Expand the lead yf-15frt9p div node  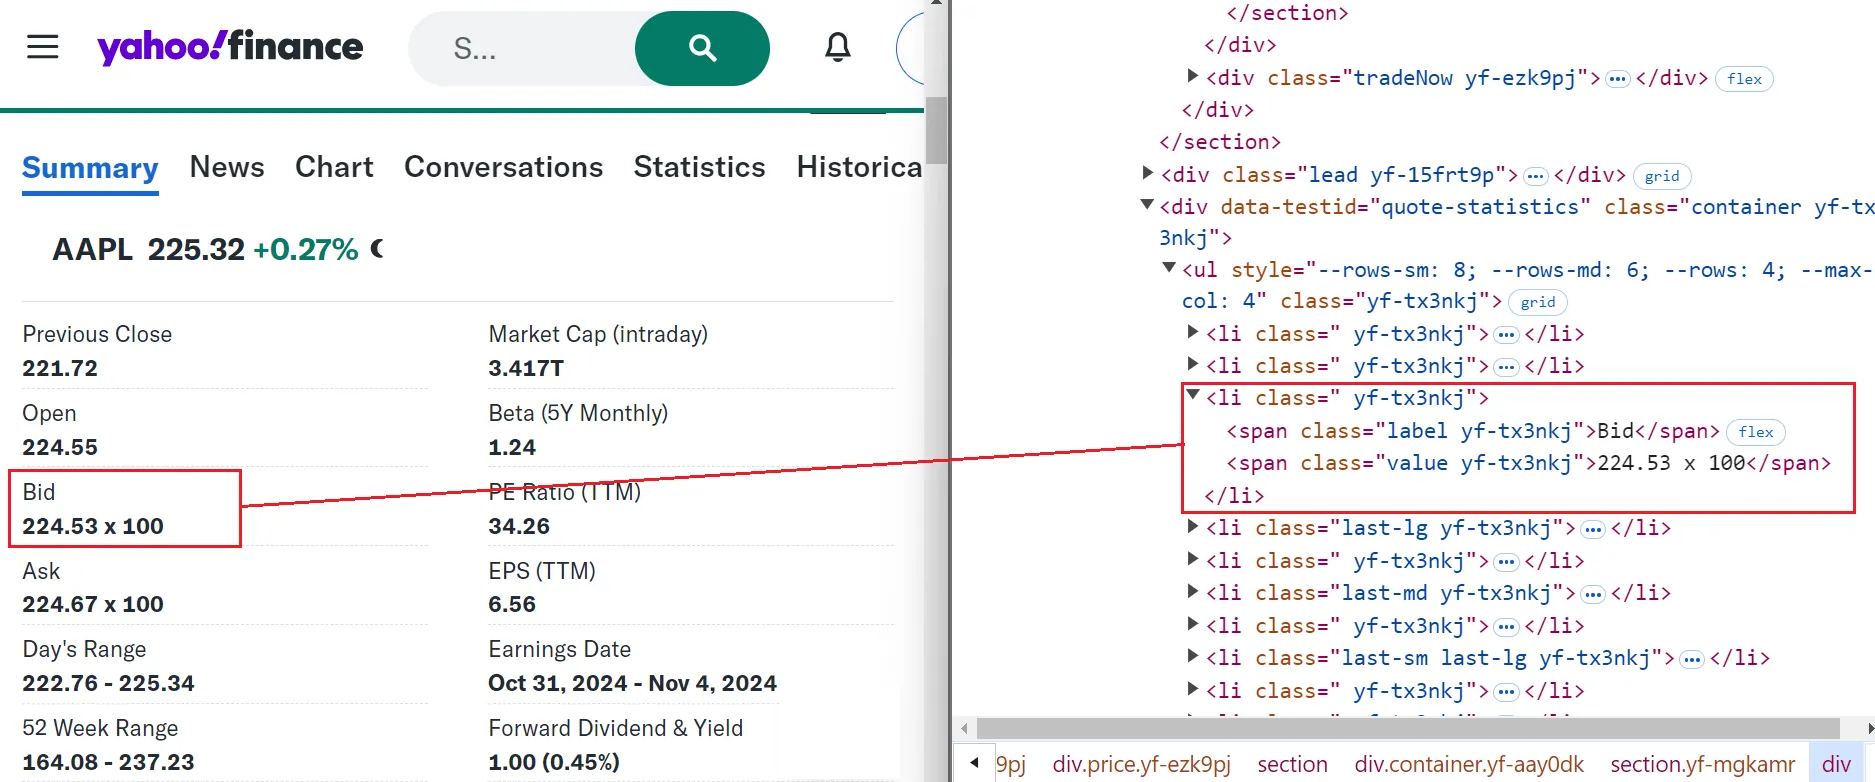(x=1148, y=173)
